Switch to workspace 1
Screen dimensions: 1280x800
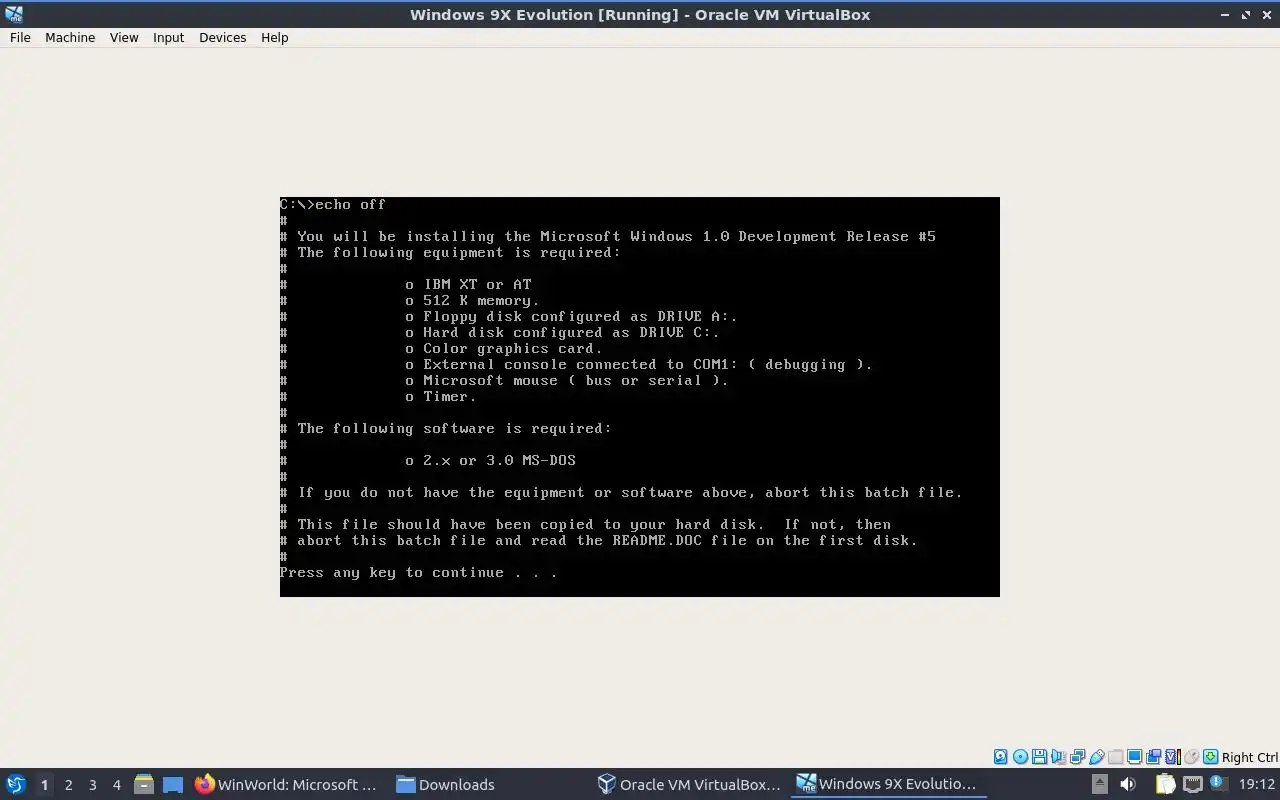click(44, 785)
